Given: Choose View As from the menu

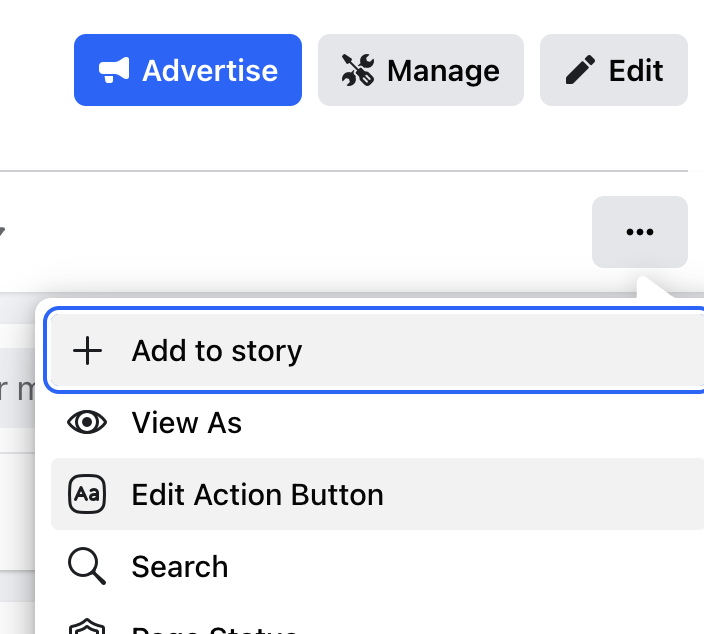Looking at the screenshot, I should 377,422.
